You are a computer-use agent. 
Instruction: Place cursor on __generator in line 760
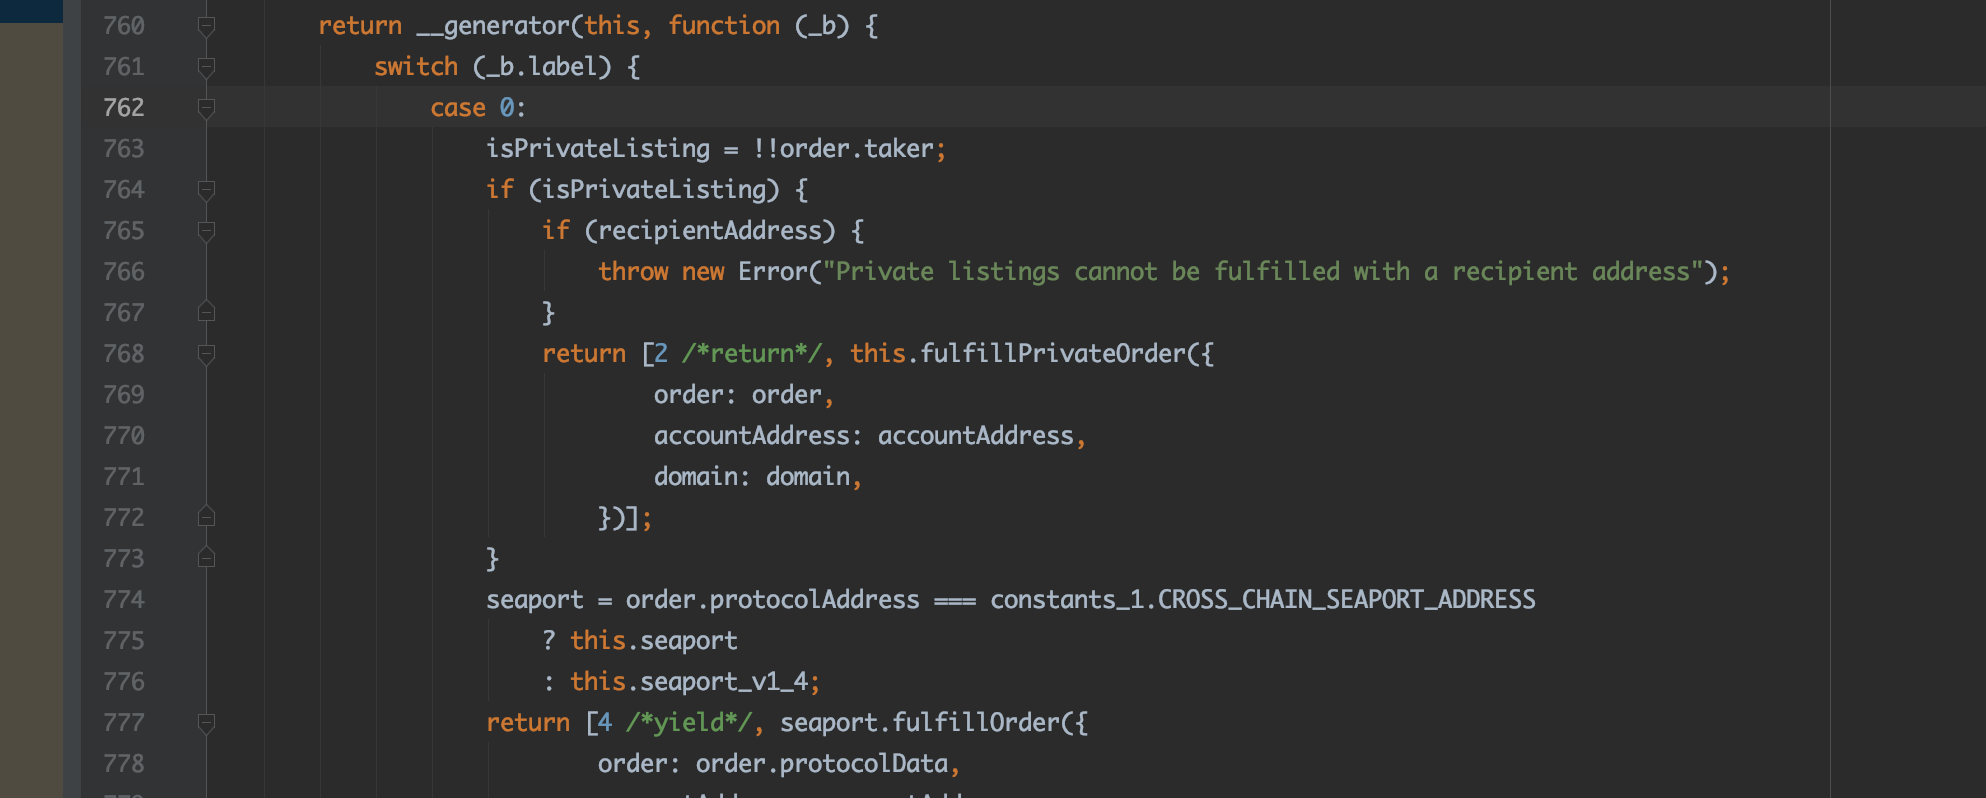tap(493, 26)
